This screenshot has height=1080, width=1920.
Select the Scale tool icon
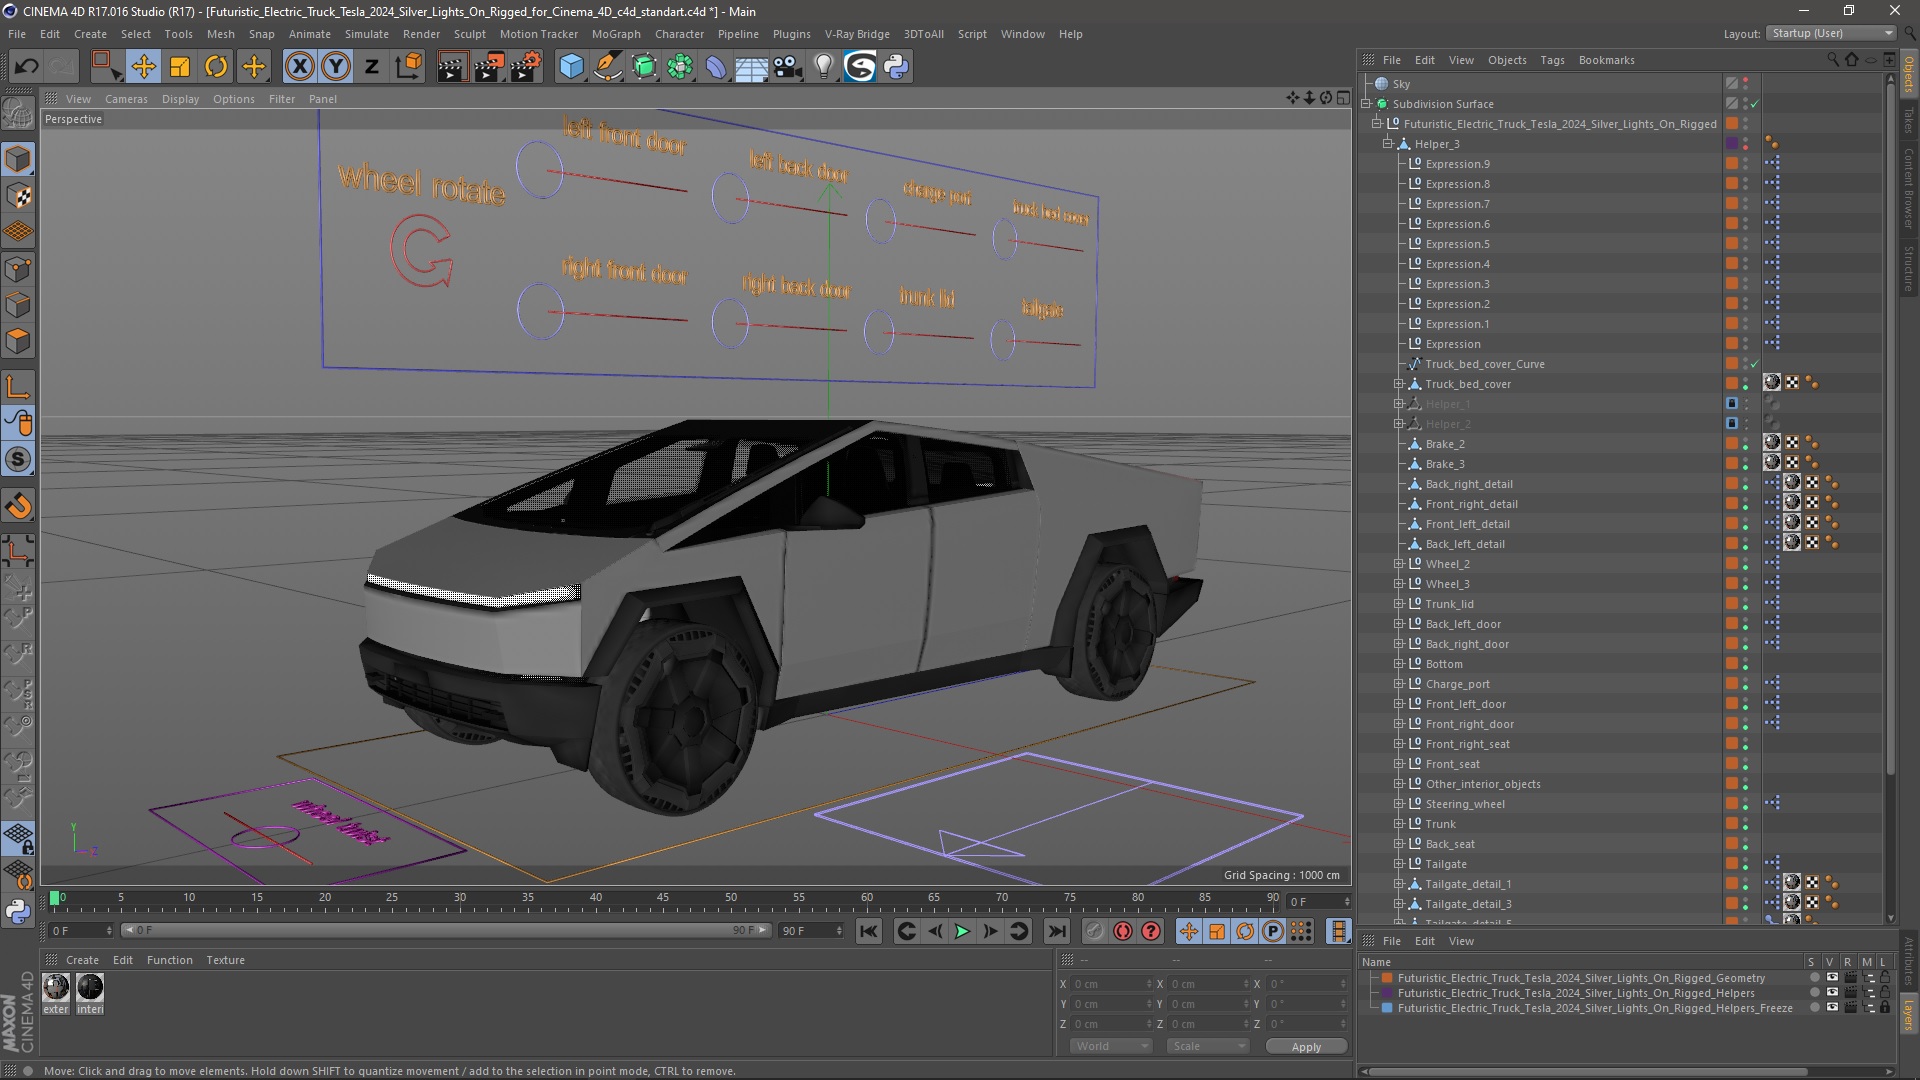pyautogui.click(x=180, y=67)
